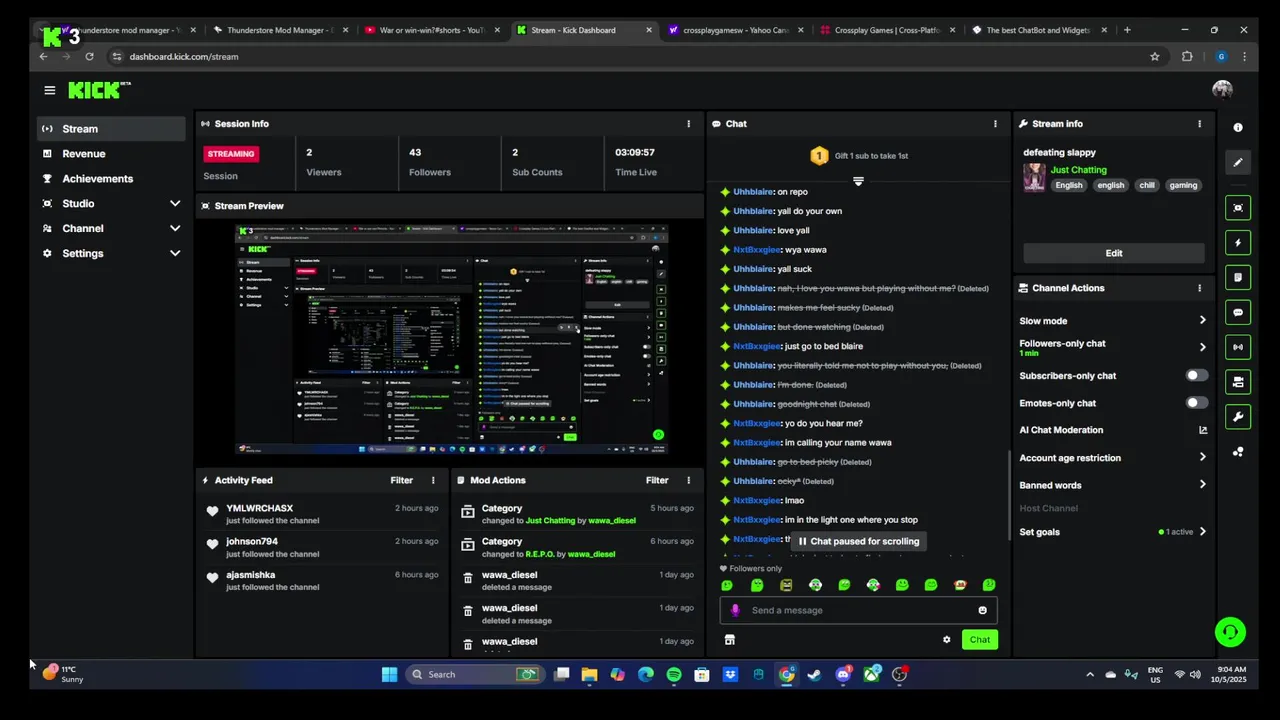The image size is (1280, 720).
Task: Open Activity Feed three-dot options
Action: coord(433,480)
